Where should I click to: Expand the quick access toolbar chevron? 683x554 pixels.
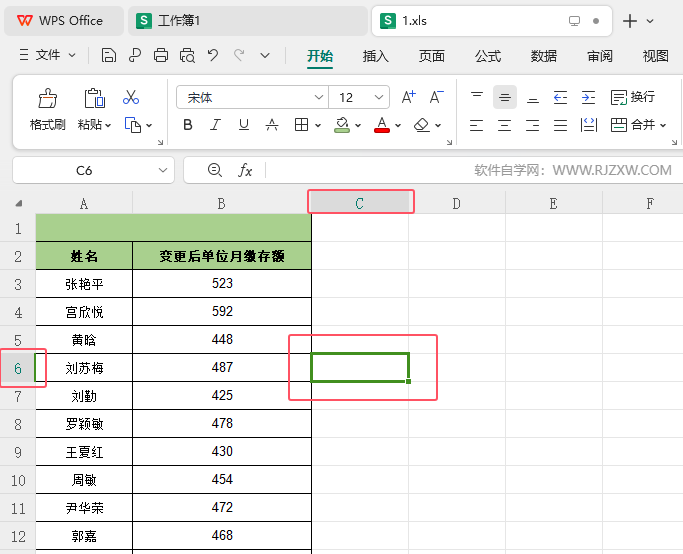pos(265,56)
